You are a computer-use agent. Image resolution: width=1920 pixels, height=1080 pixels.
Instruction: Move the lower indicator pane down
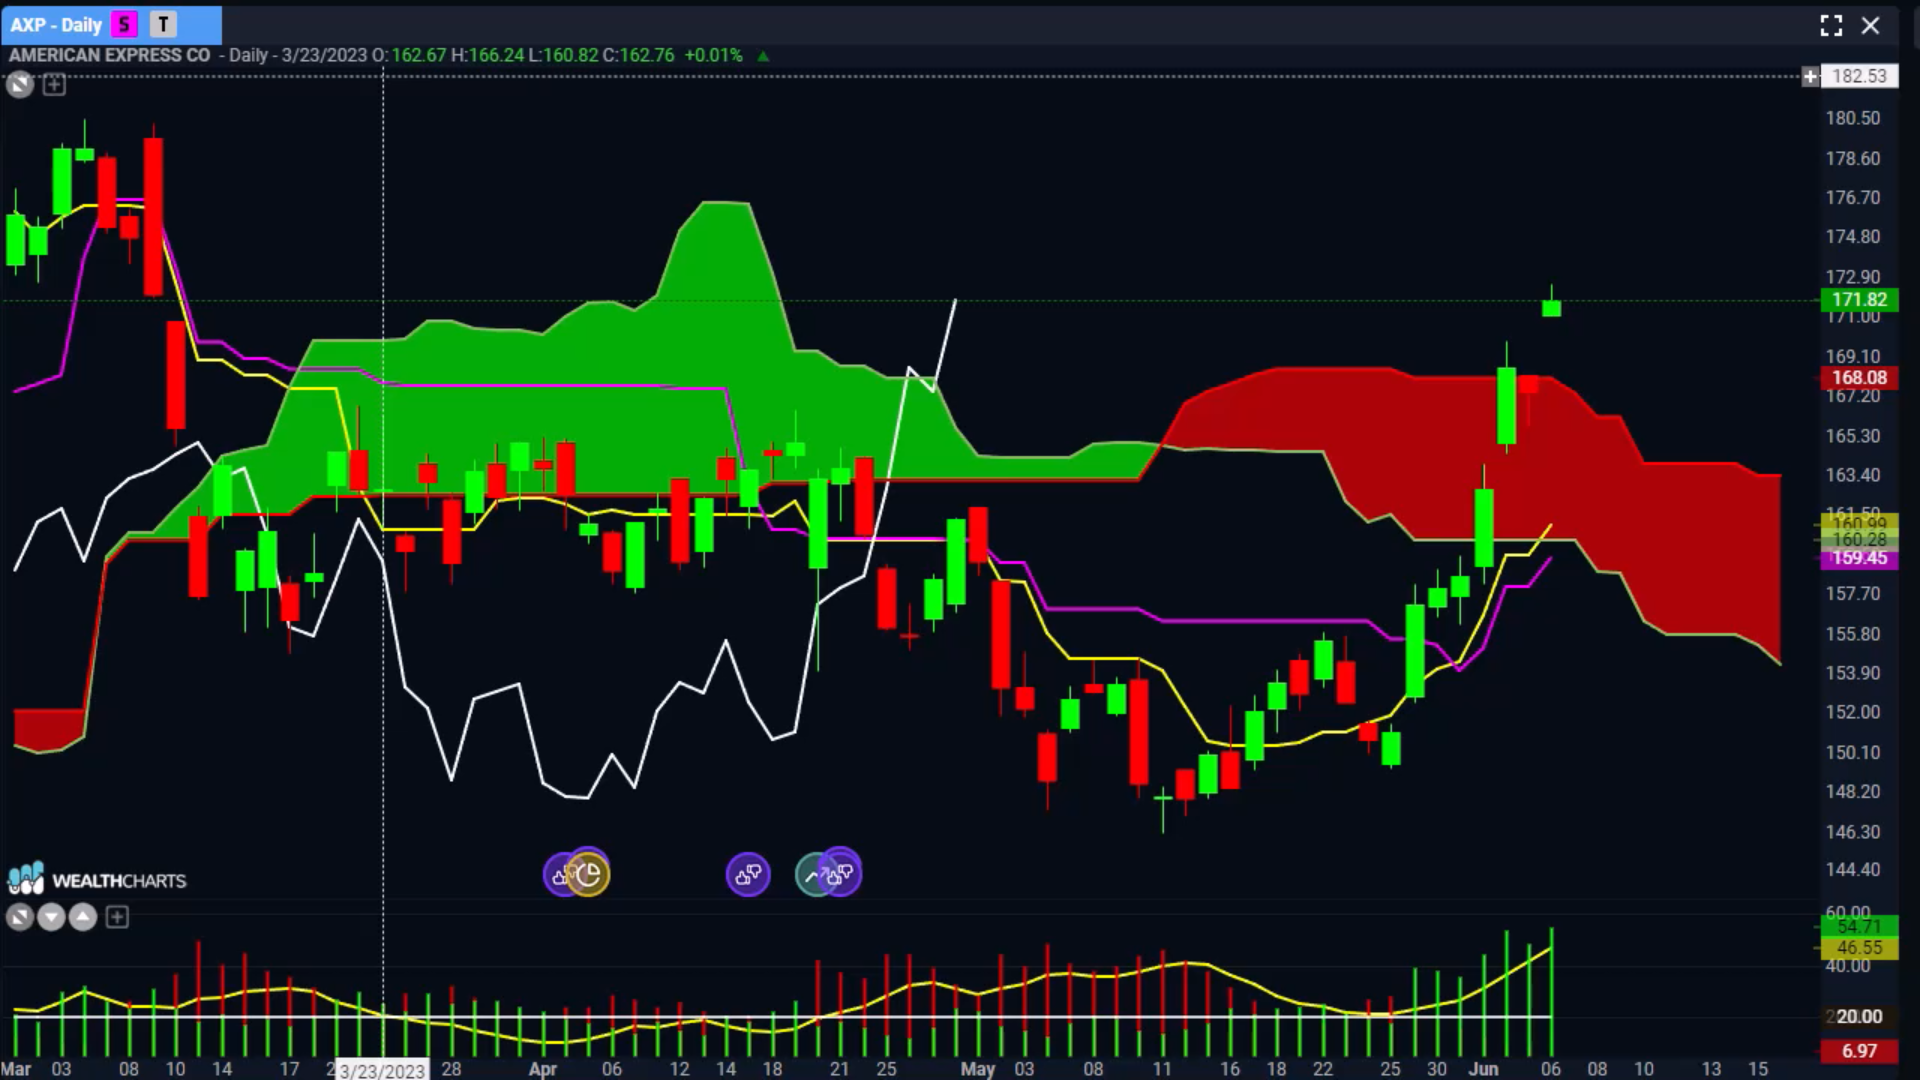pyautogui.click(x=51, y=917)
